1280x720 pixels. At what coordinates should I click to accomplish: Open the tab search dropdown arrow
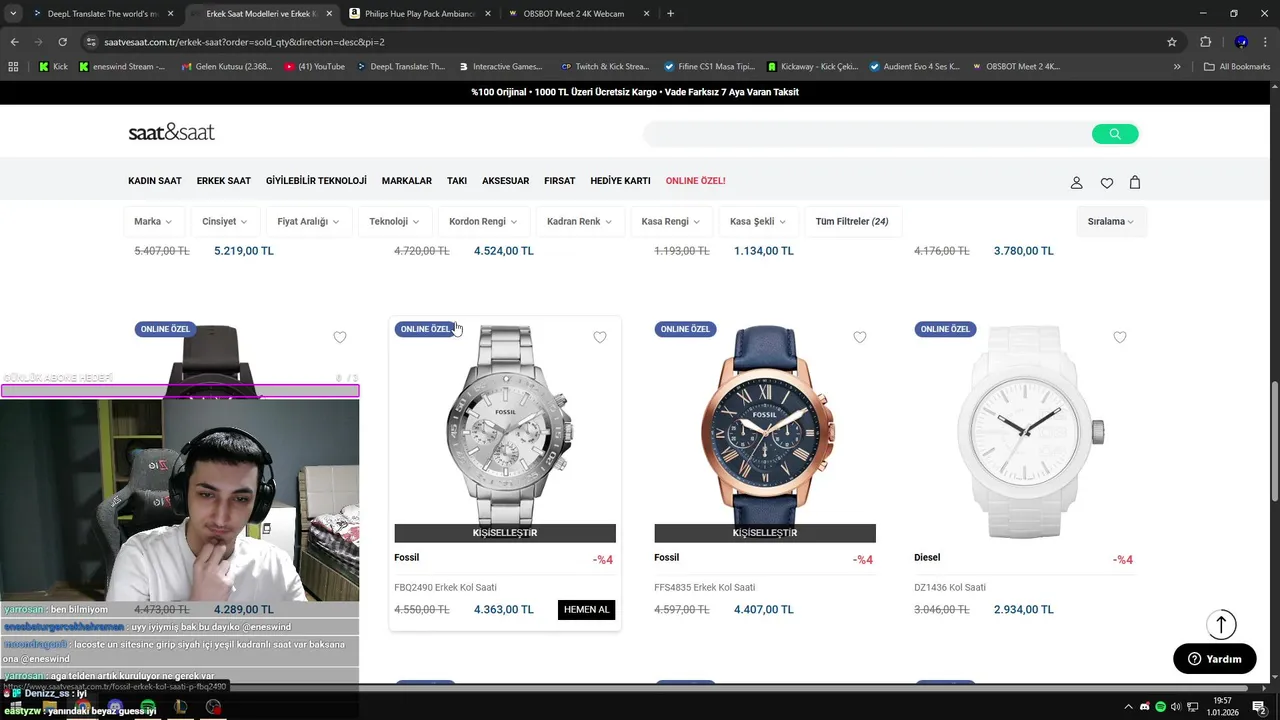(13, 14)
